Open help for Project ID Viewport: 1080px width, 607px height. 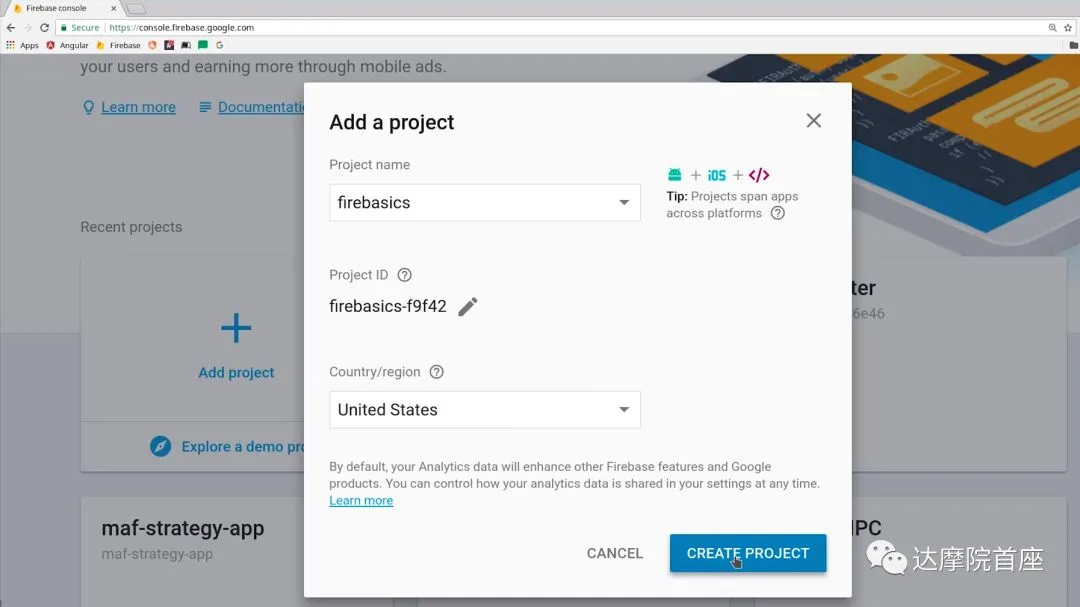tap(404, 275)
